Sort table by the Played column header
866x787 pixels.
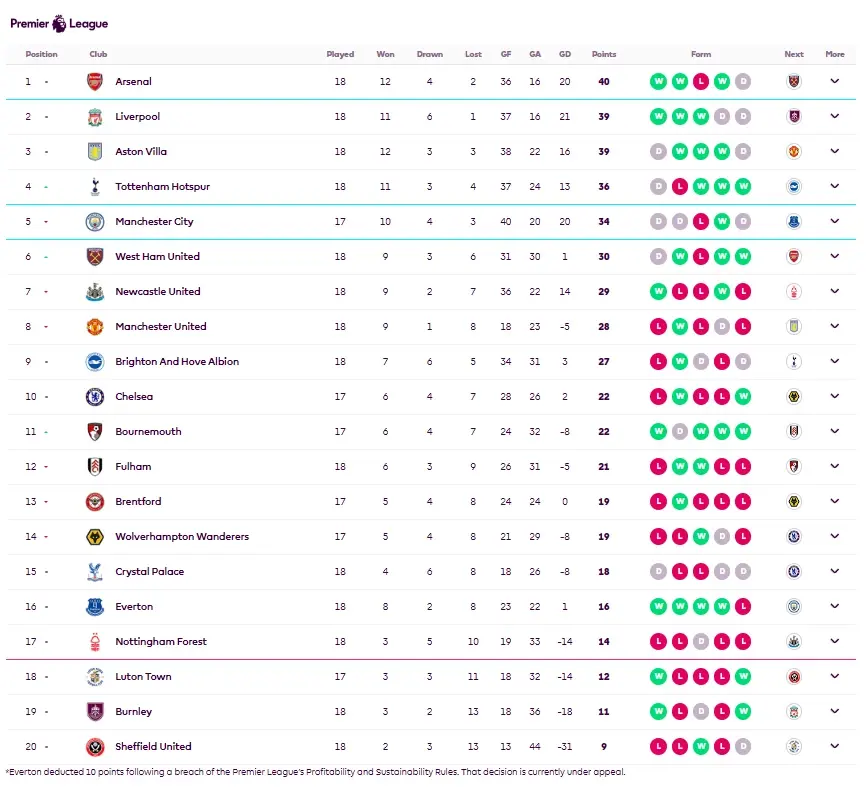tap(340, 54)
